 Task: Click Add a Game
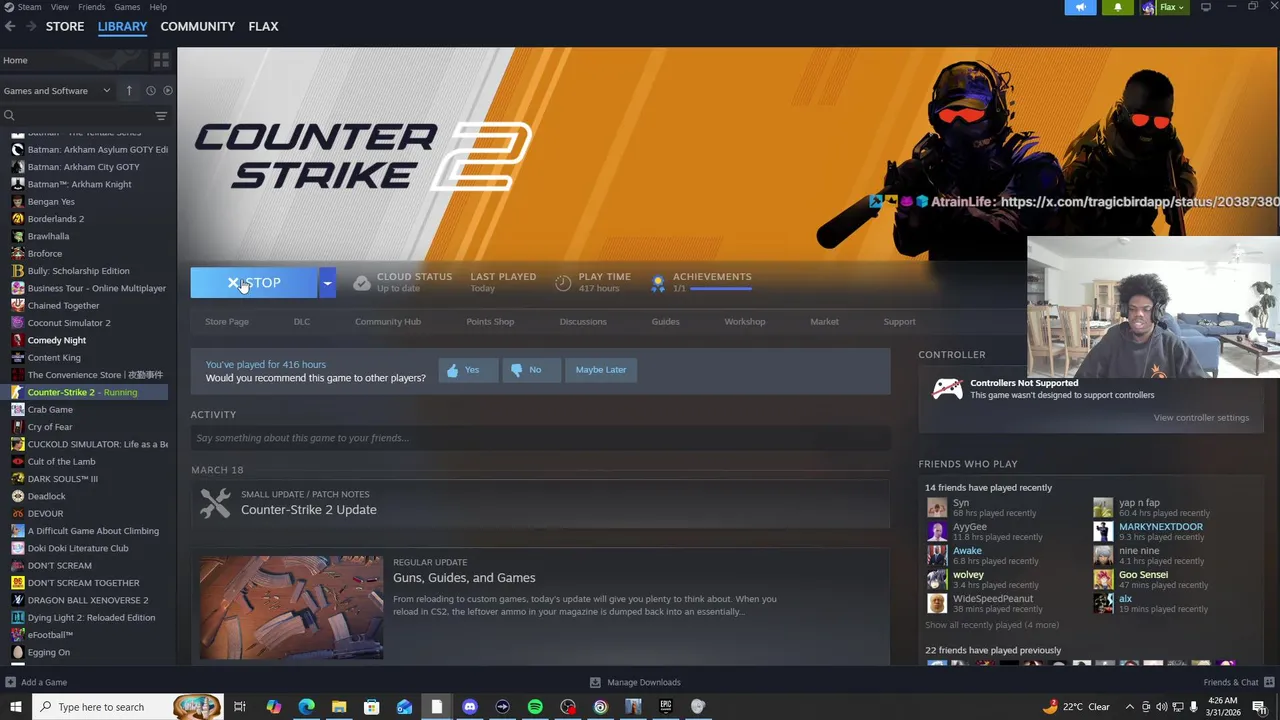36,682
